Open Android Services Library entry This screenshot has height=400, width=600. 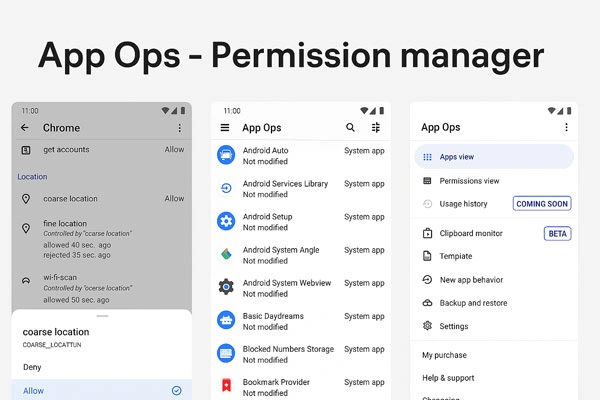click(x=301, y=189)
